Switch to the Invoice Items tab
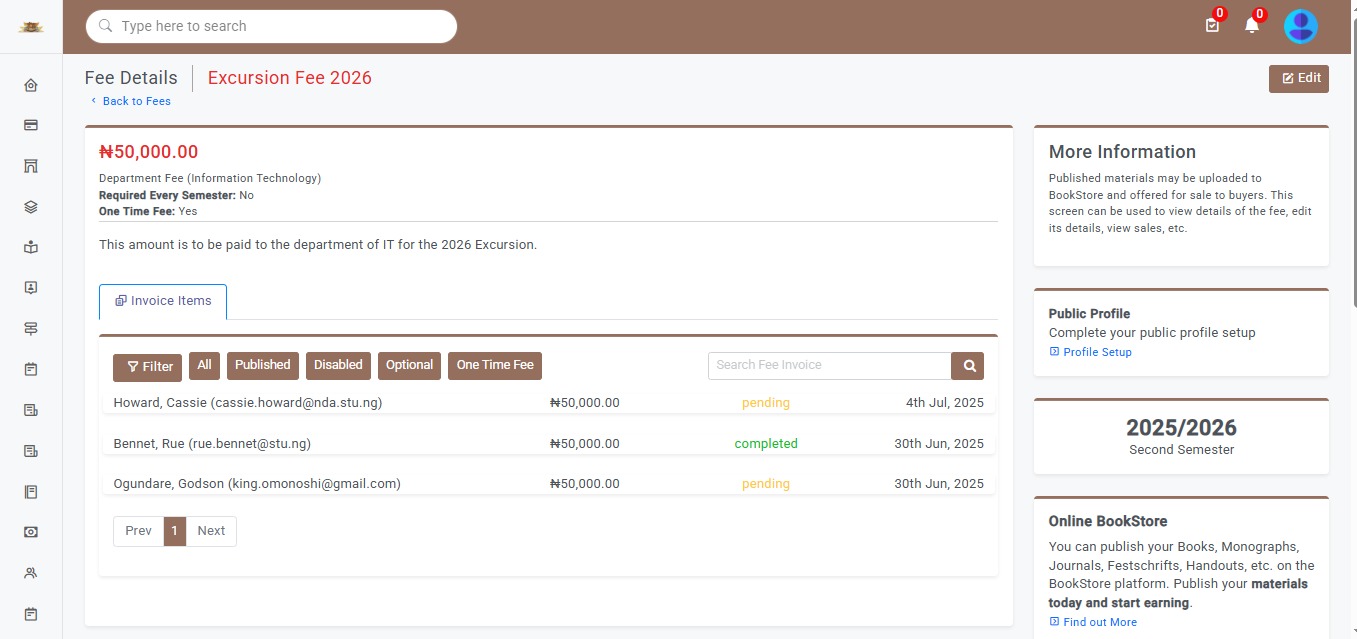Screen dimensions: 1357x639 (x=163, y=301)
